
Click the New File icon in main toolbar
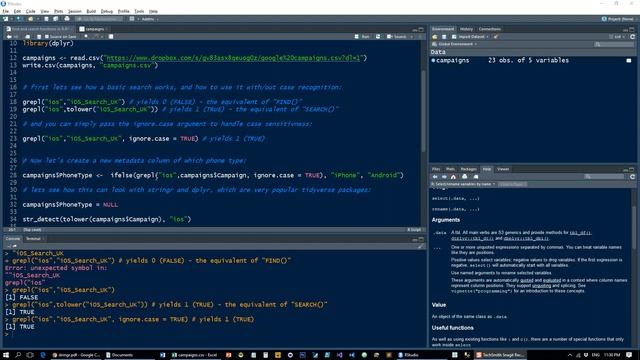point(6,19)
